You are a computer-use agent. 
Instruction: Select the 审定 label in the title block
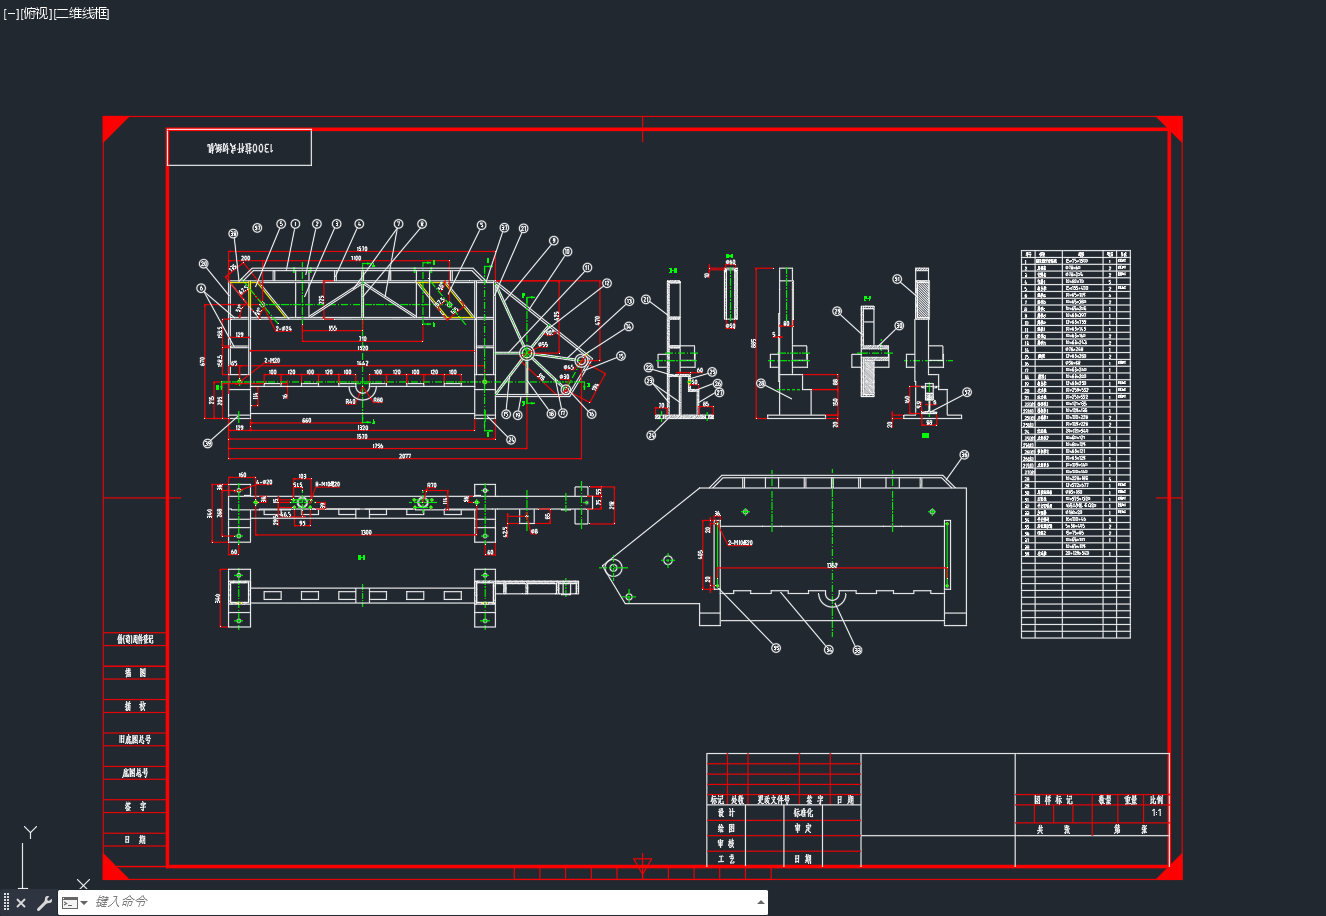804,828
